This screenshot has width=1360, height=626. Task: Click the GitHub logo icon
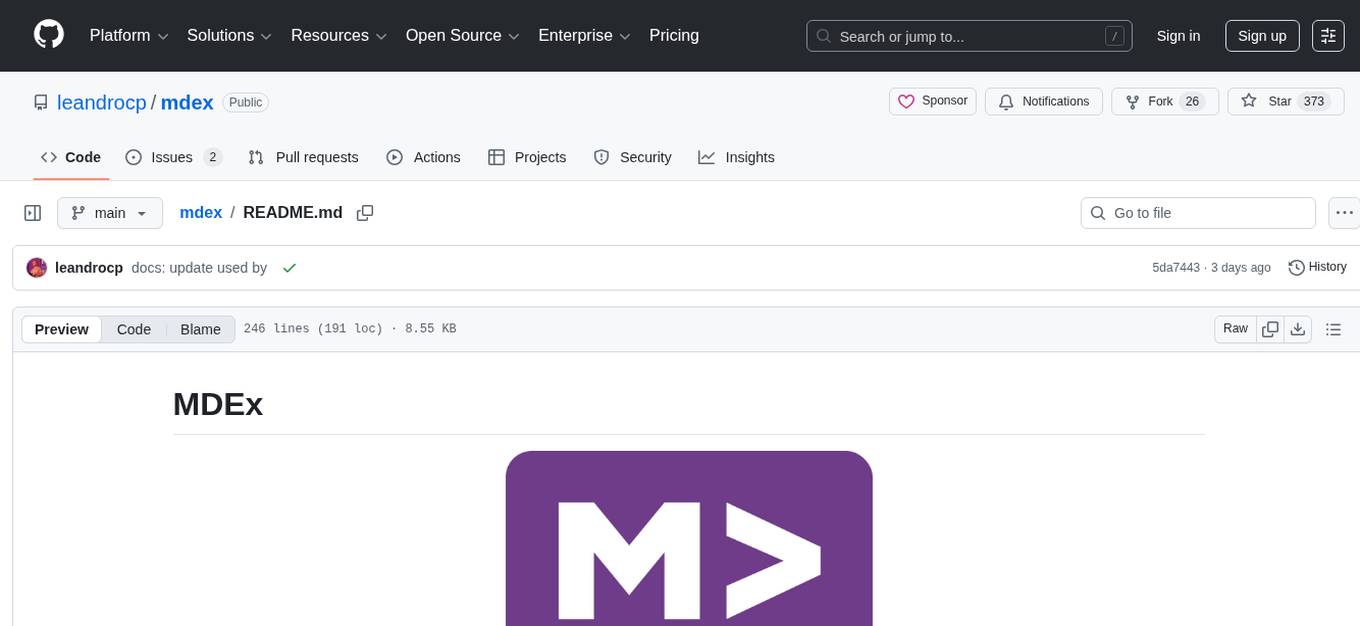click(48, 35)
